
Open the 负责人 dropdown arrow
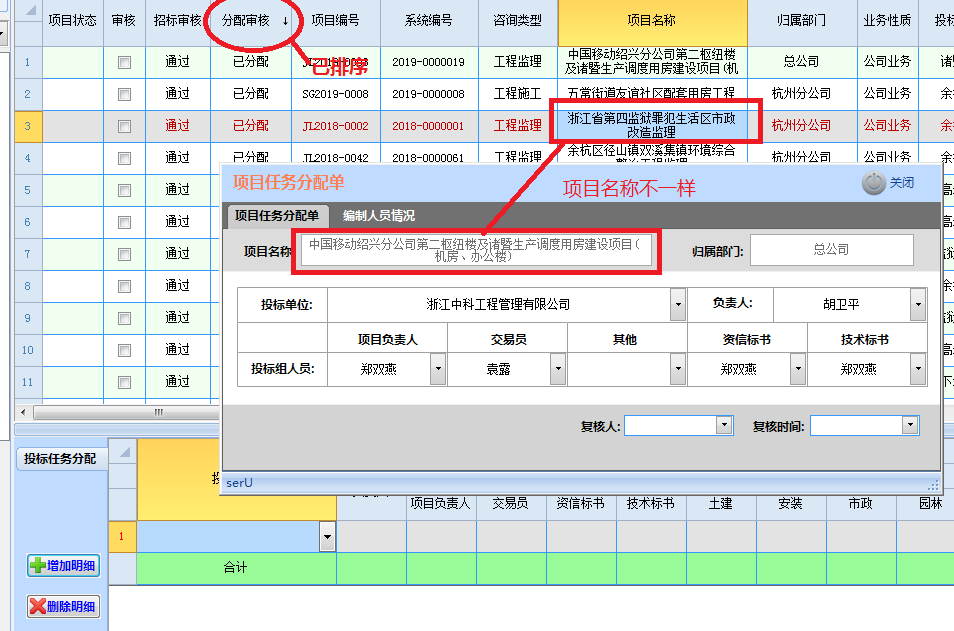[x=918, y=304]
